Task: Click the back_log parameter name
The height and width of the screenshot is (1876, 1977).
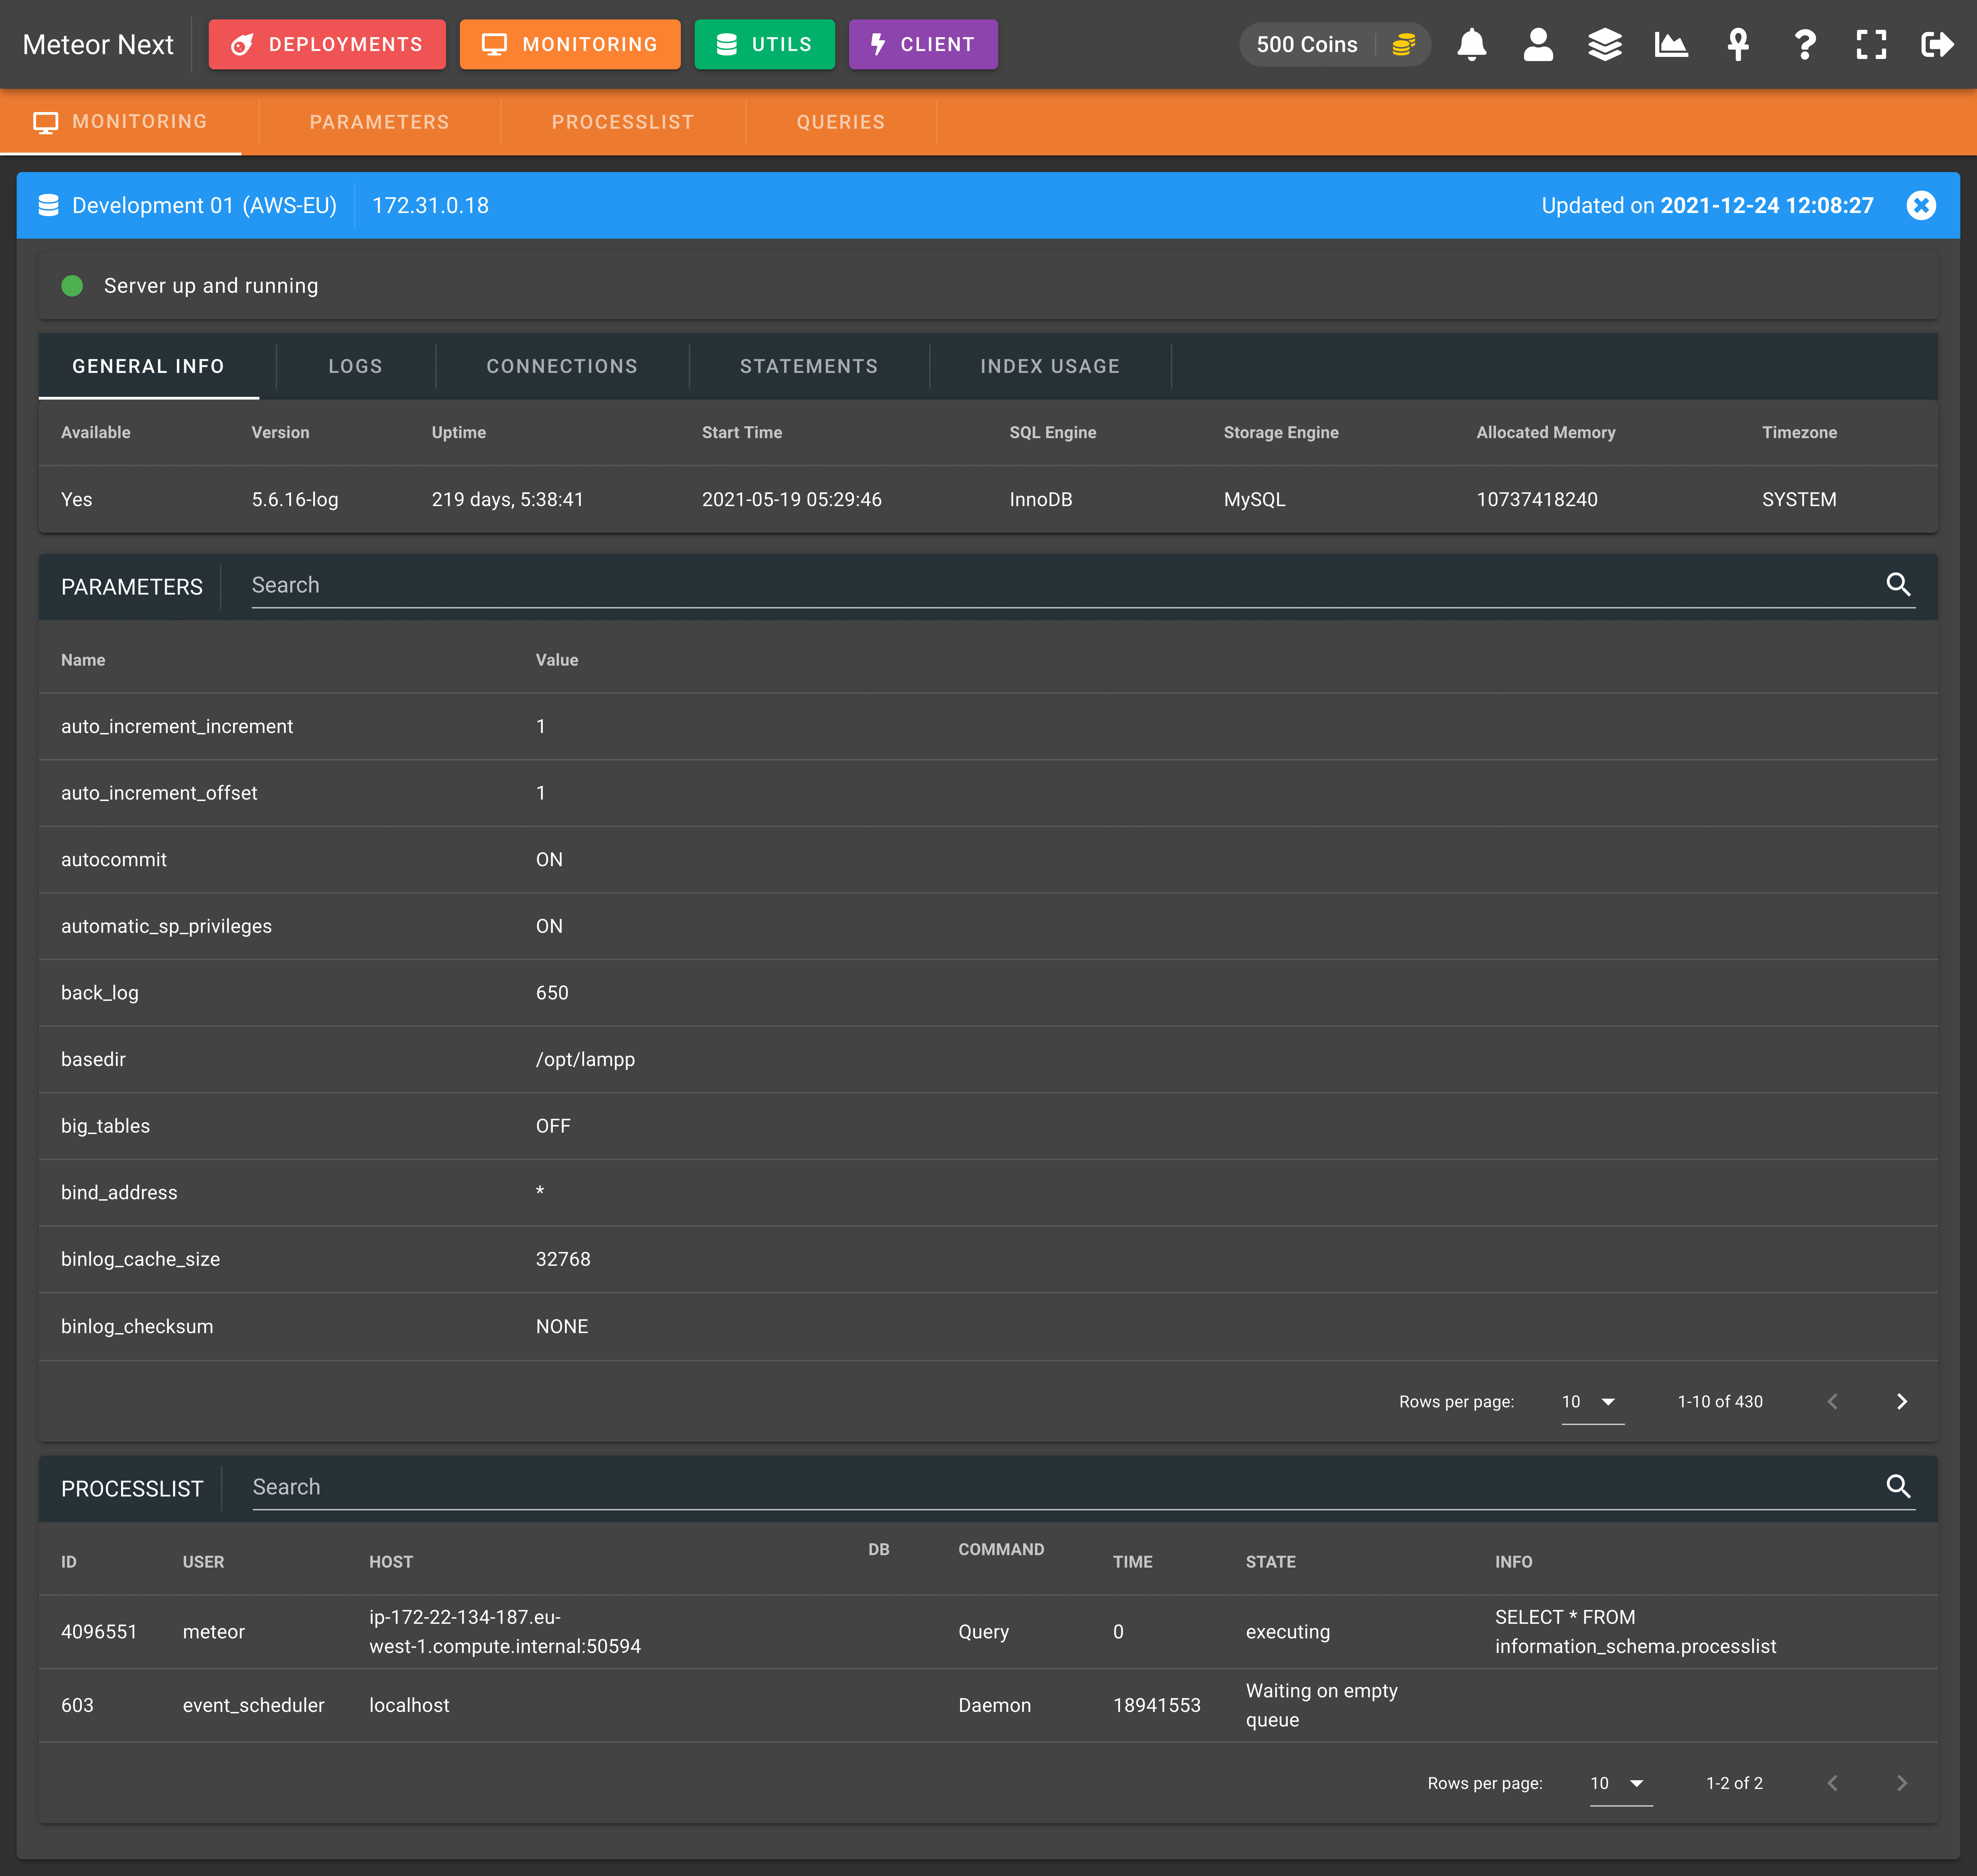Action: (100, 993)
